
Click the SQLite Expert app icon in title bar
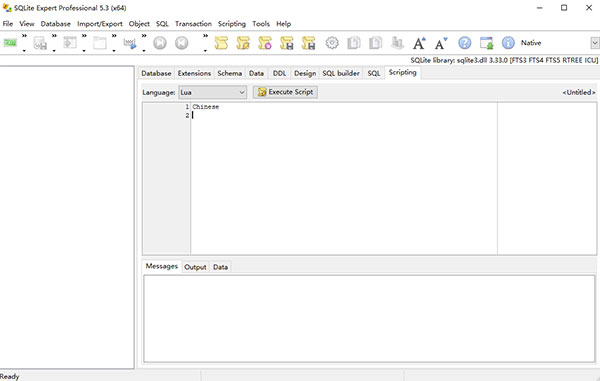7,8
